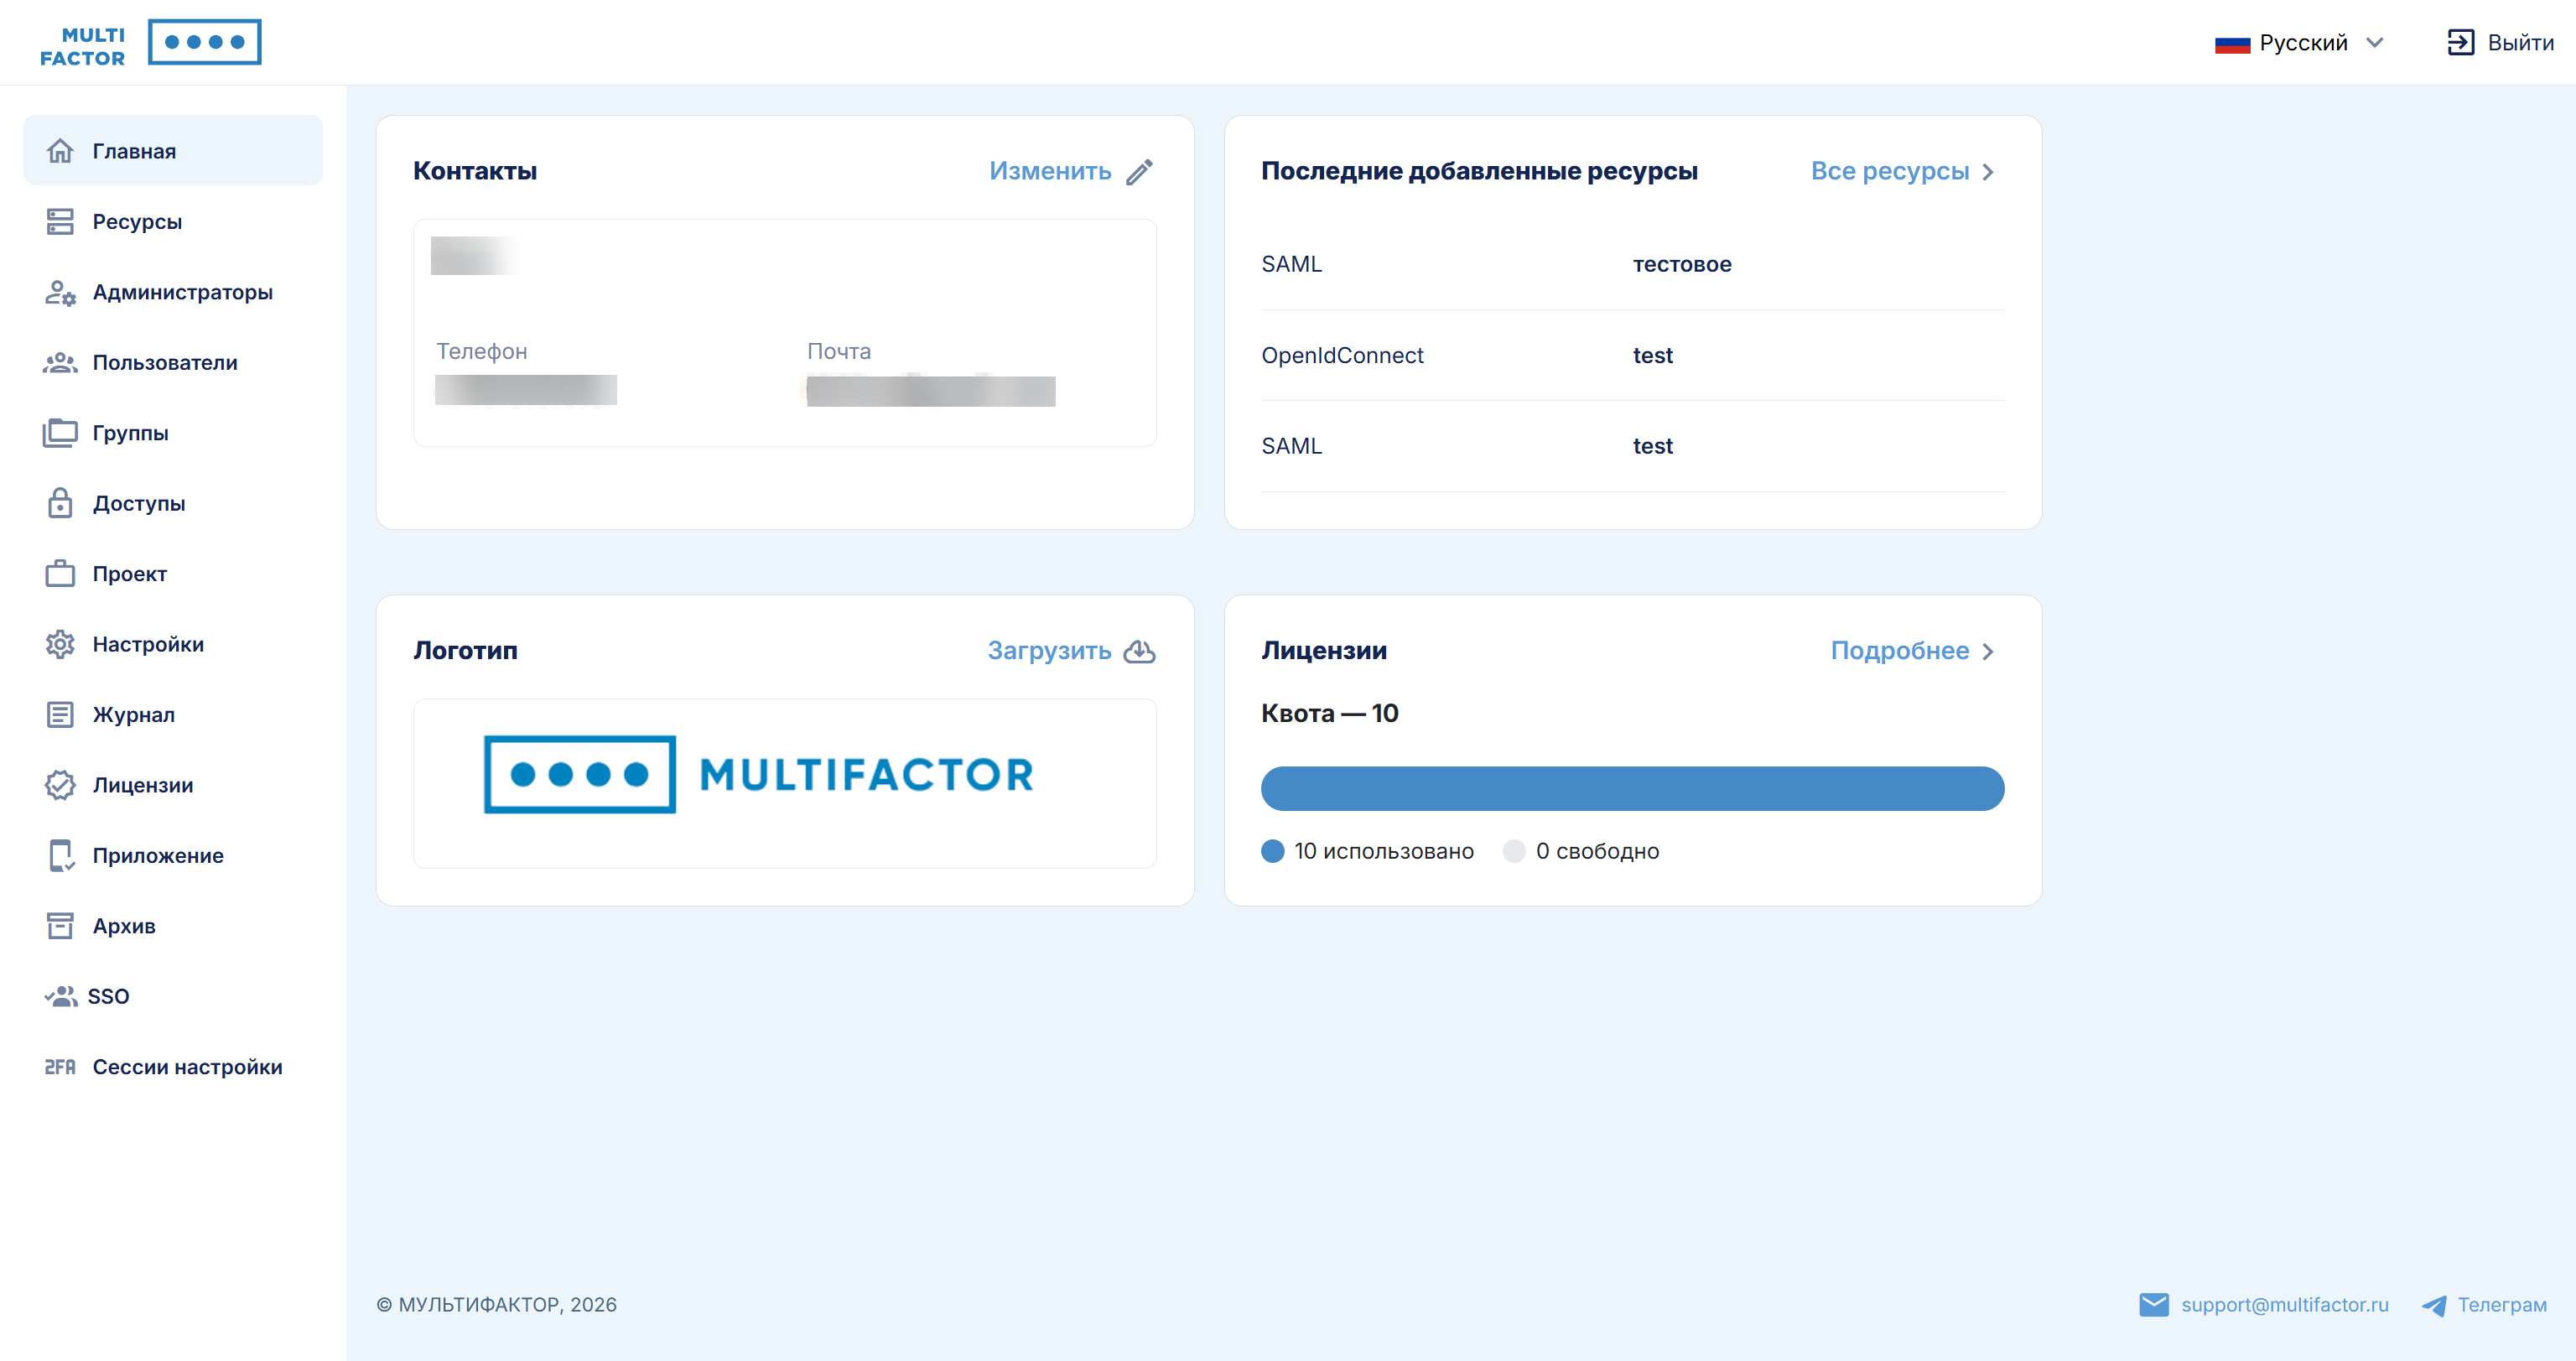Viewport: 2576px width, 1361px height.
Task: Click the 2FA icon for Сессии настройки
Action: click(60, 1067)
